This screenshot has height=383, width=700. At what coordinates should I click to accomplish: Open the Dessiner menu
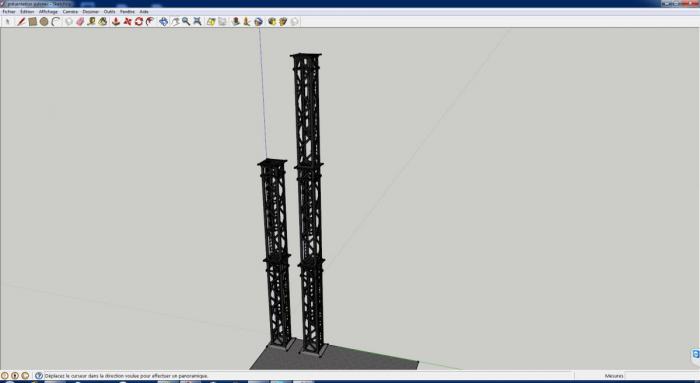pos(91,12)
